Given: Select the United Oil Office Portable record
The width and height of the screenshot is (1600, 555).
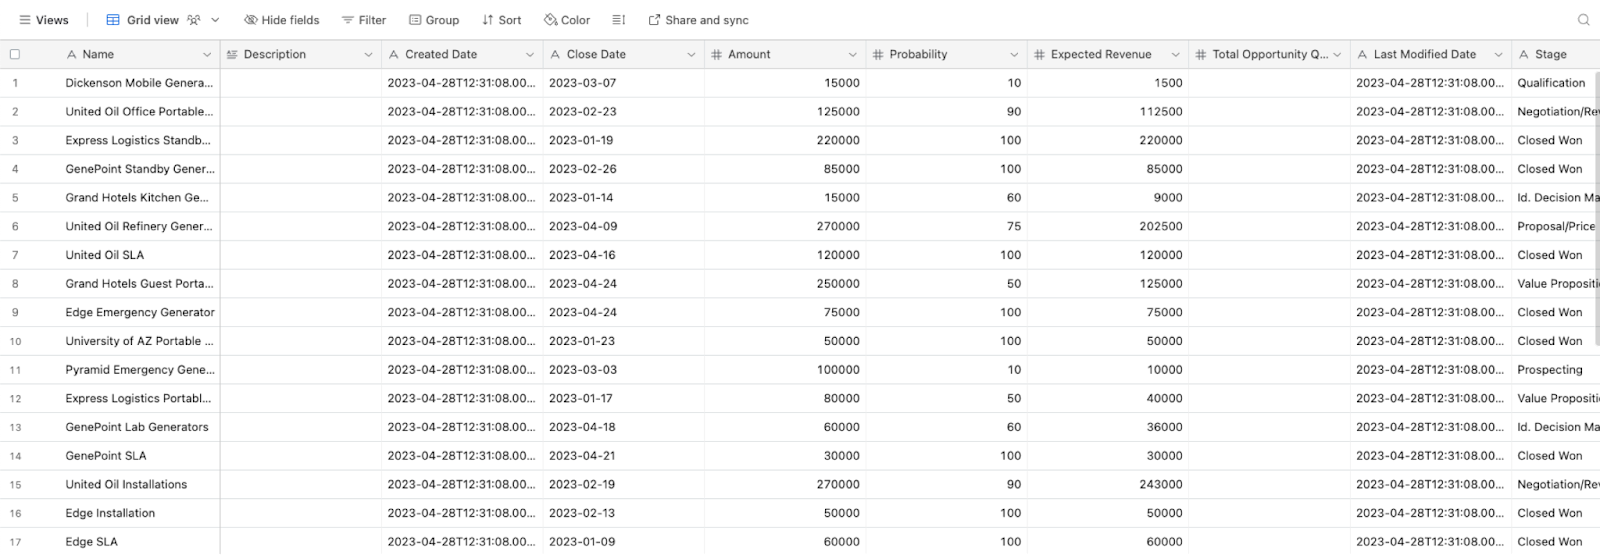Looking at the screenshot, I should pos(139,112).
